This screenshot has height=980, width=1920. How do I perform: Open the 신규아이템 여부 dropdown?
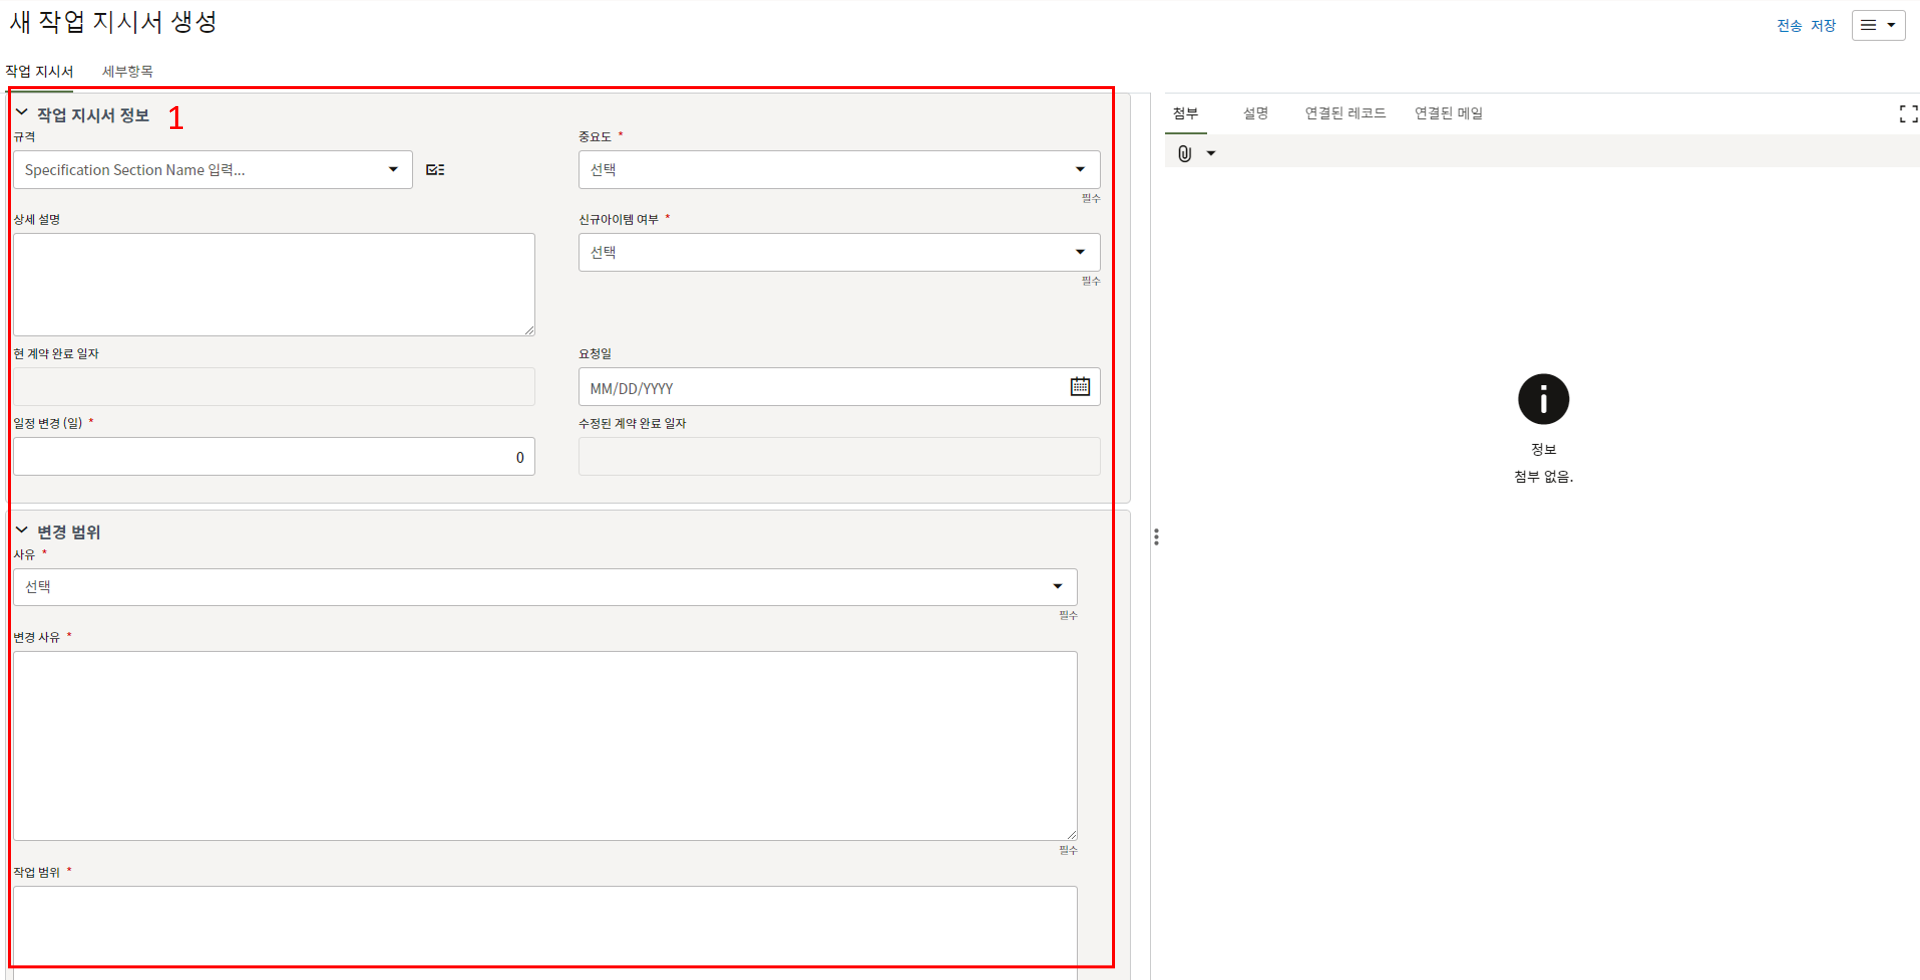[838, 252]
